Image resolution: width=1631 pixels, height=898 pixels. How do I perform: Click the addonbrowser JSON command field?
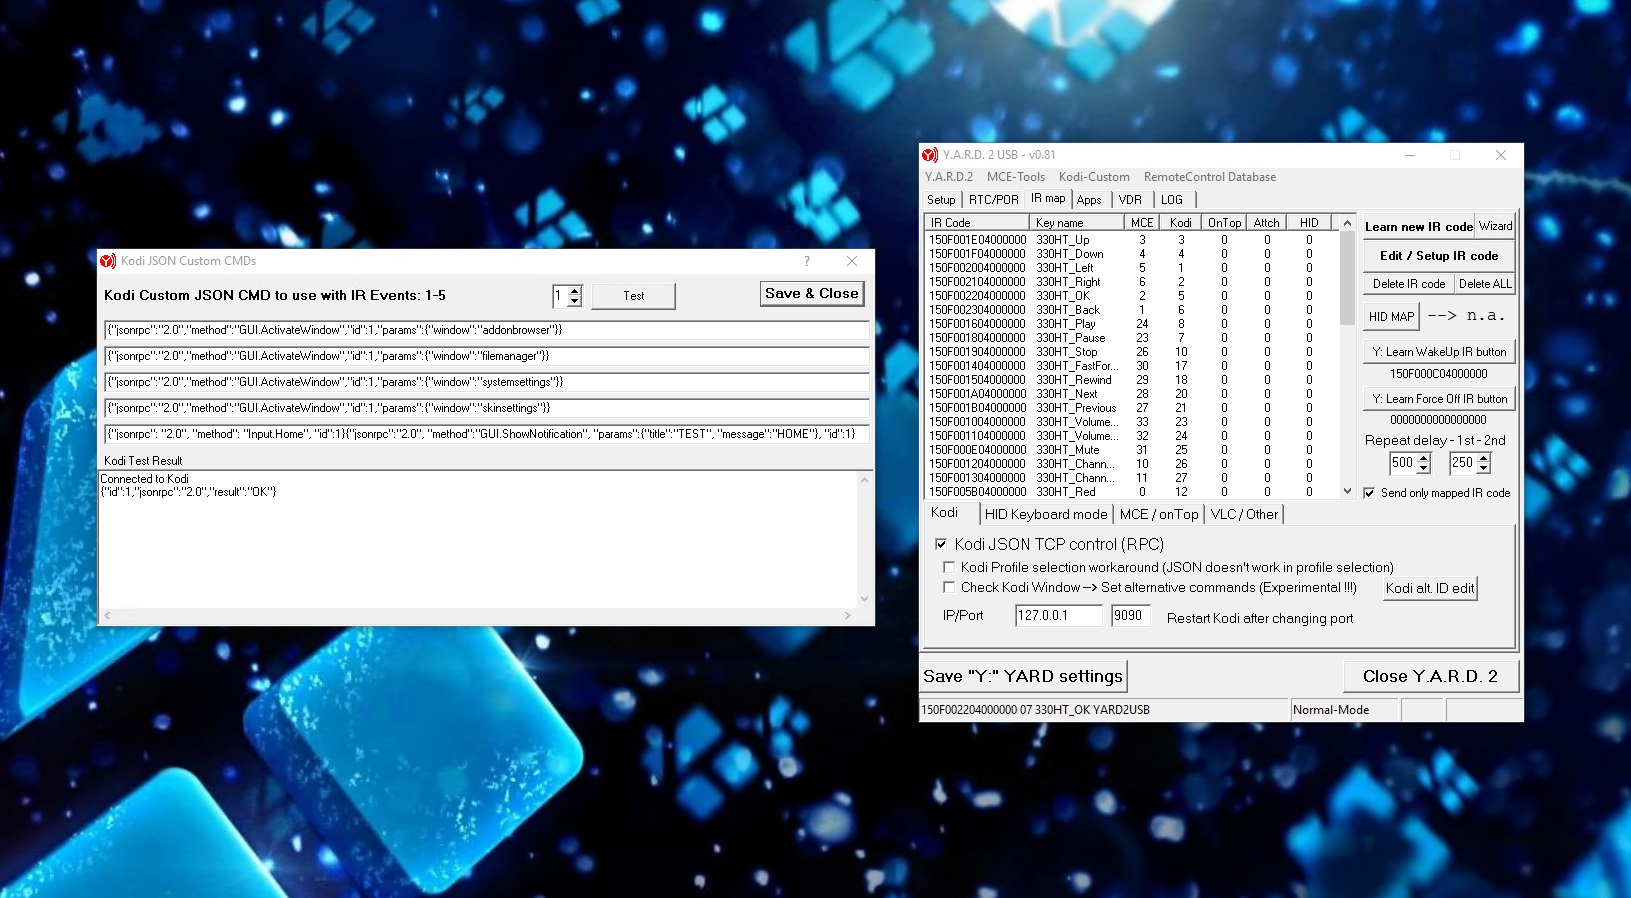click(x=486, y=330)
